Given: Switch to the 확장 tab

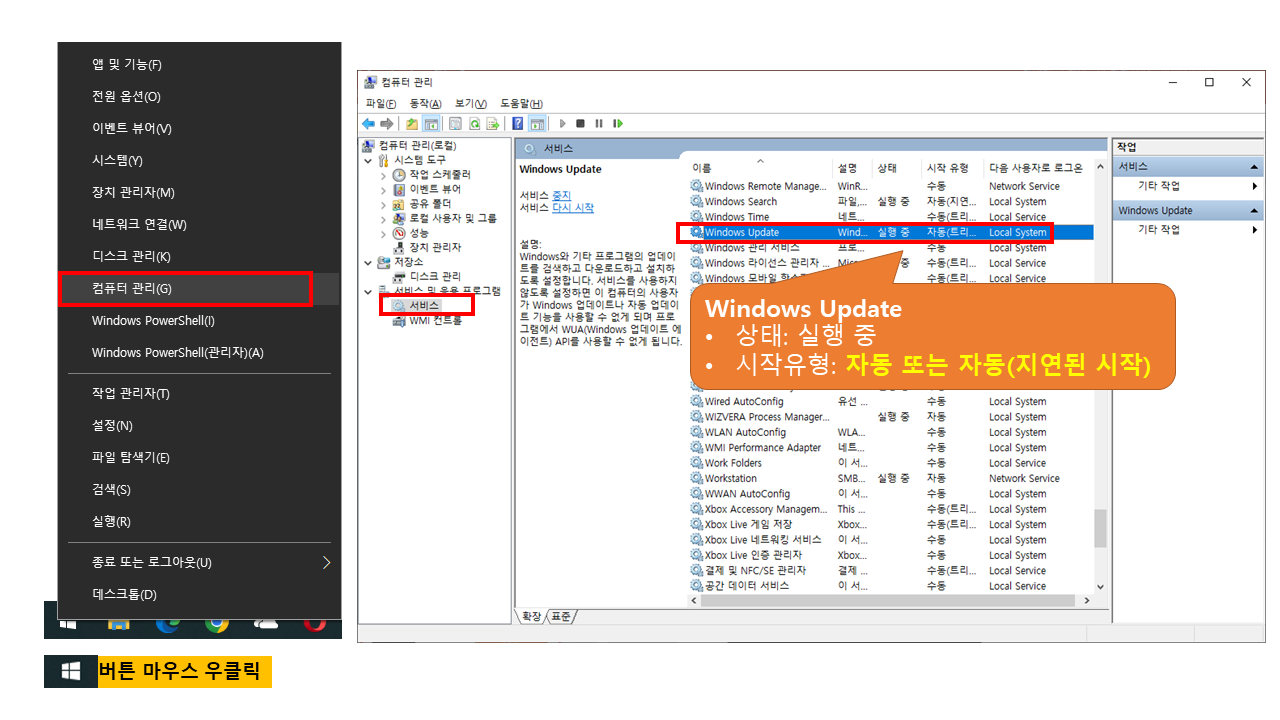Looking at the screenshot, I should tap(531, 617).
